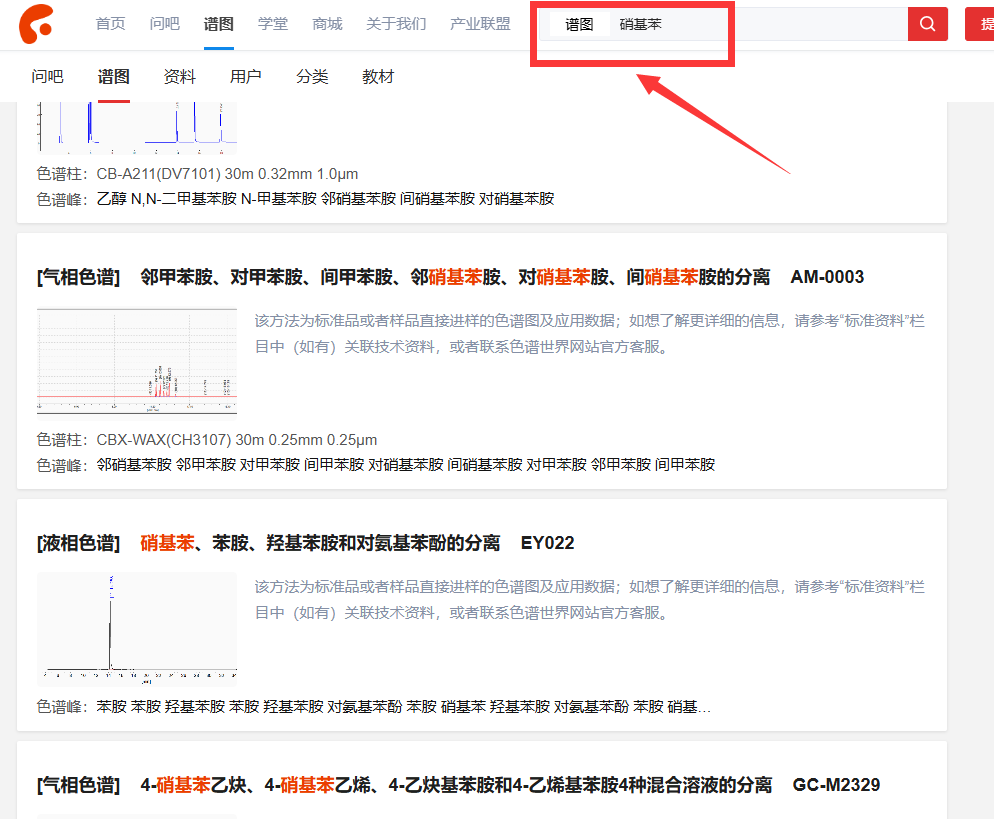Click the AM-0003 chromatogram thumbnail

(137, 361)
